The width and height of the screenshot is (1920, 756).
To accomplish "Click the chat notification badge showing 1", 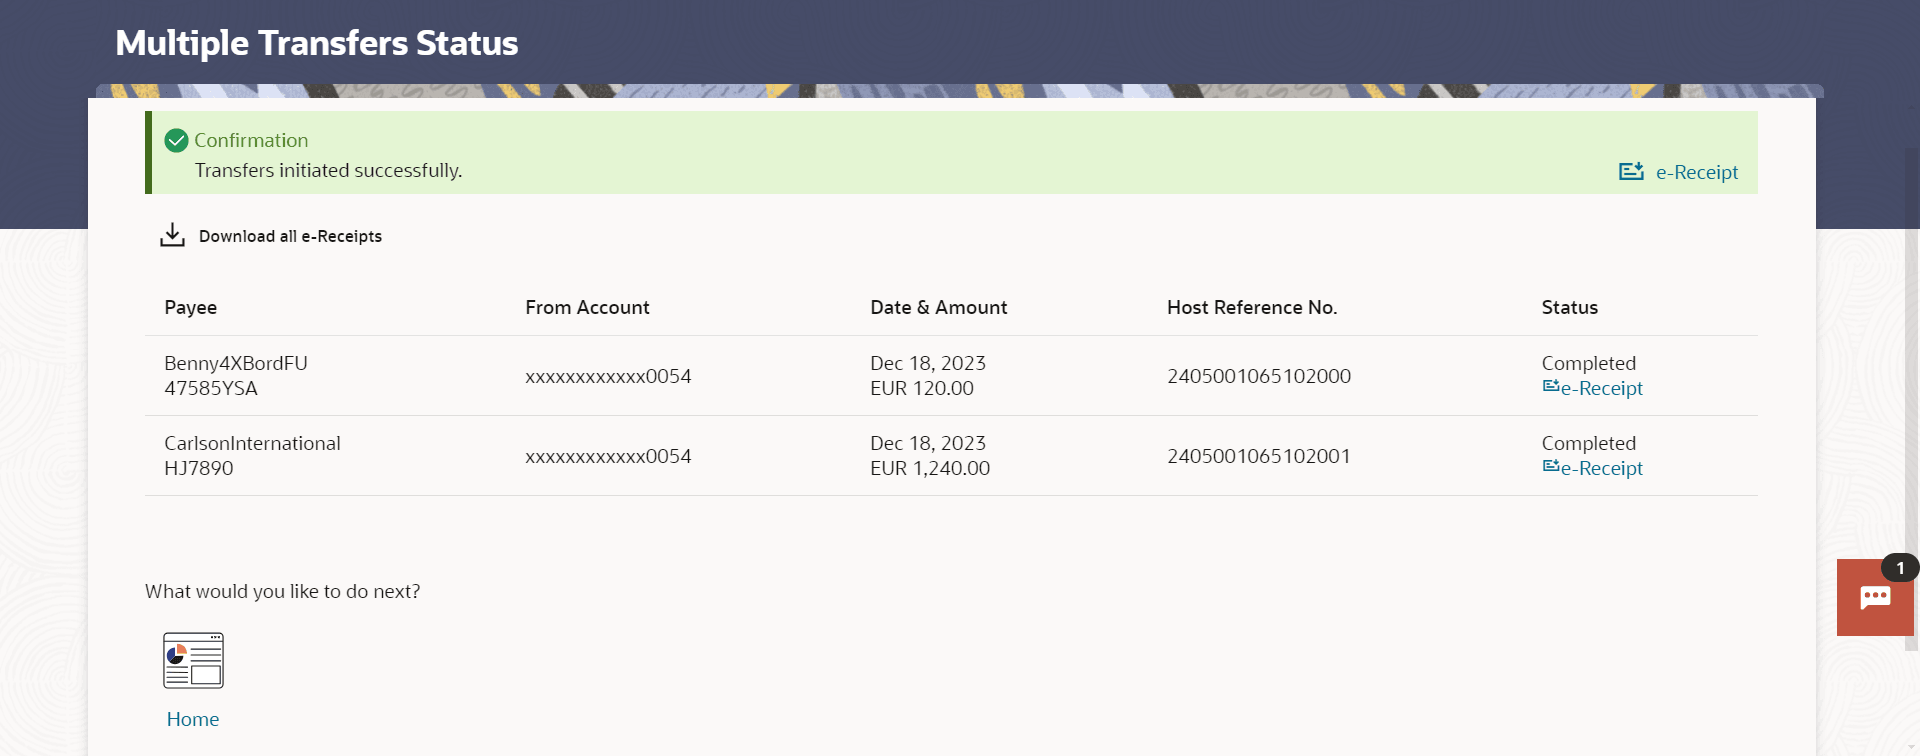I will tap(1900, 568).
